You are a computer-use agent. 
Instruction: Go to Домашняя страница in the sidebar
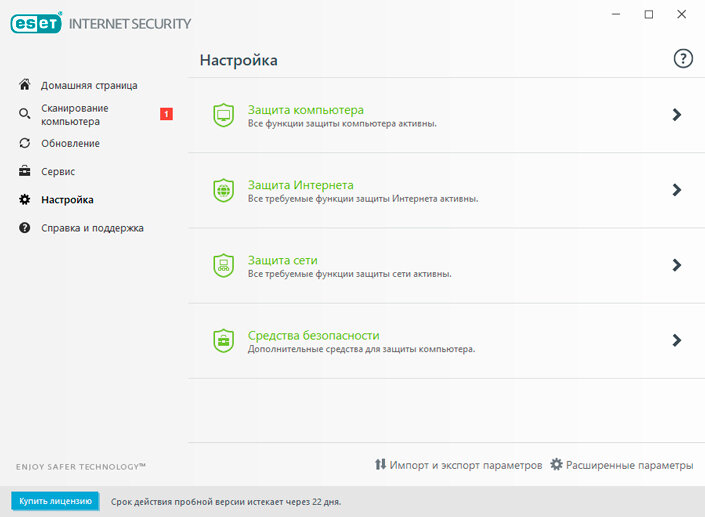point(89,85)
